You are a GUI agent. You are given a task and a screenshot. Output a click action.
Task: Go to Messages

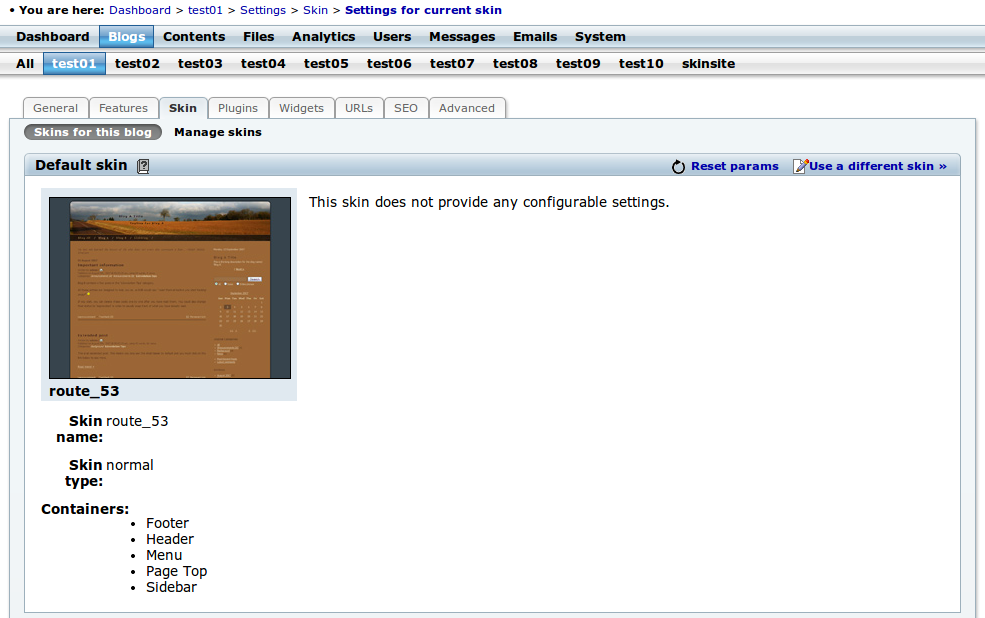pyautogui.click(x=462, y=36)
